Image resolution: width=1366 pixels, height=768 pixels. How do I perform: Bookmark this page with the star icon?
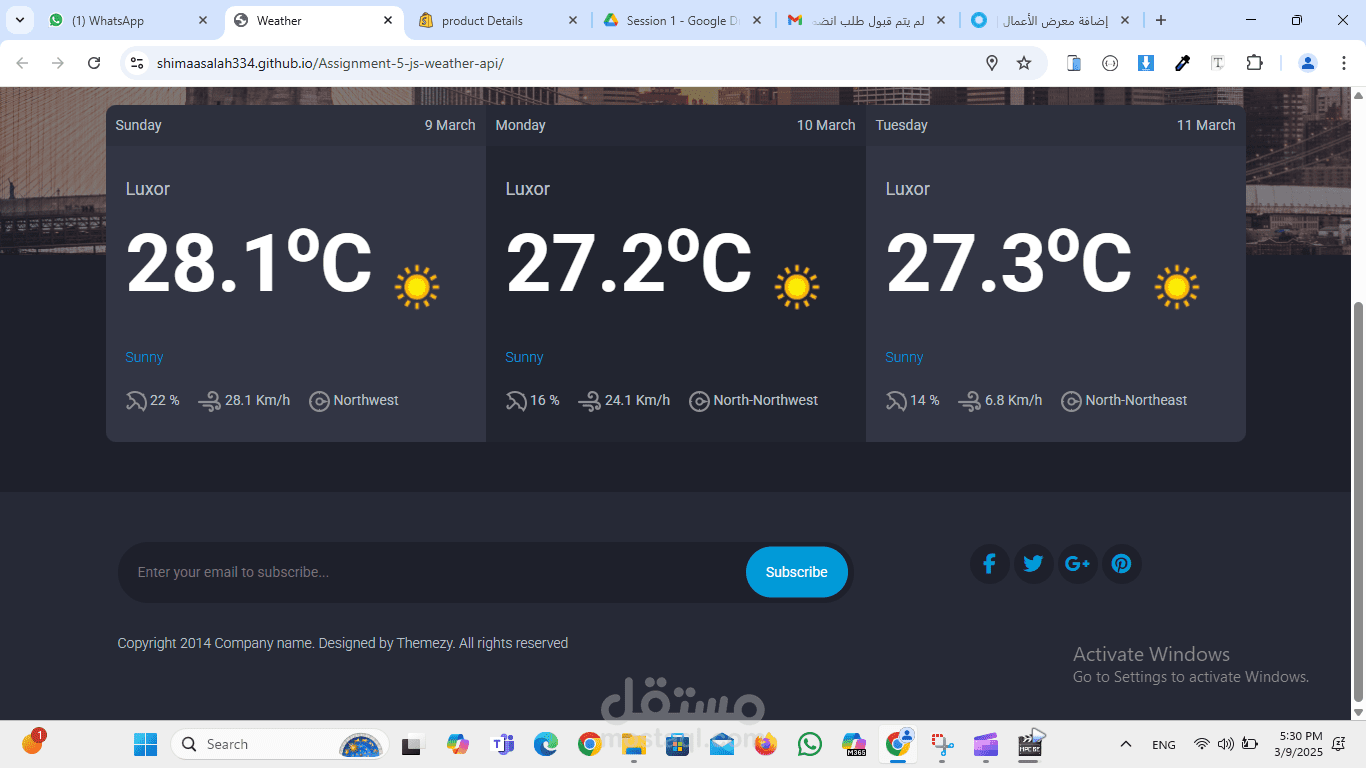[1024, 63]
